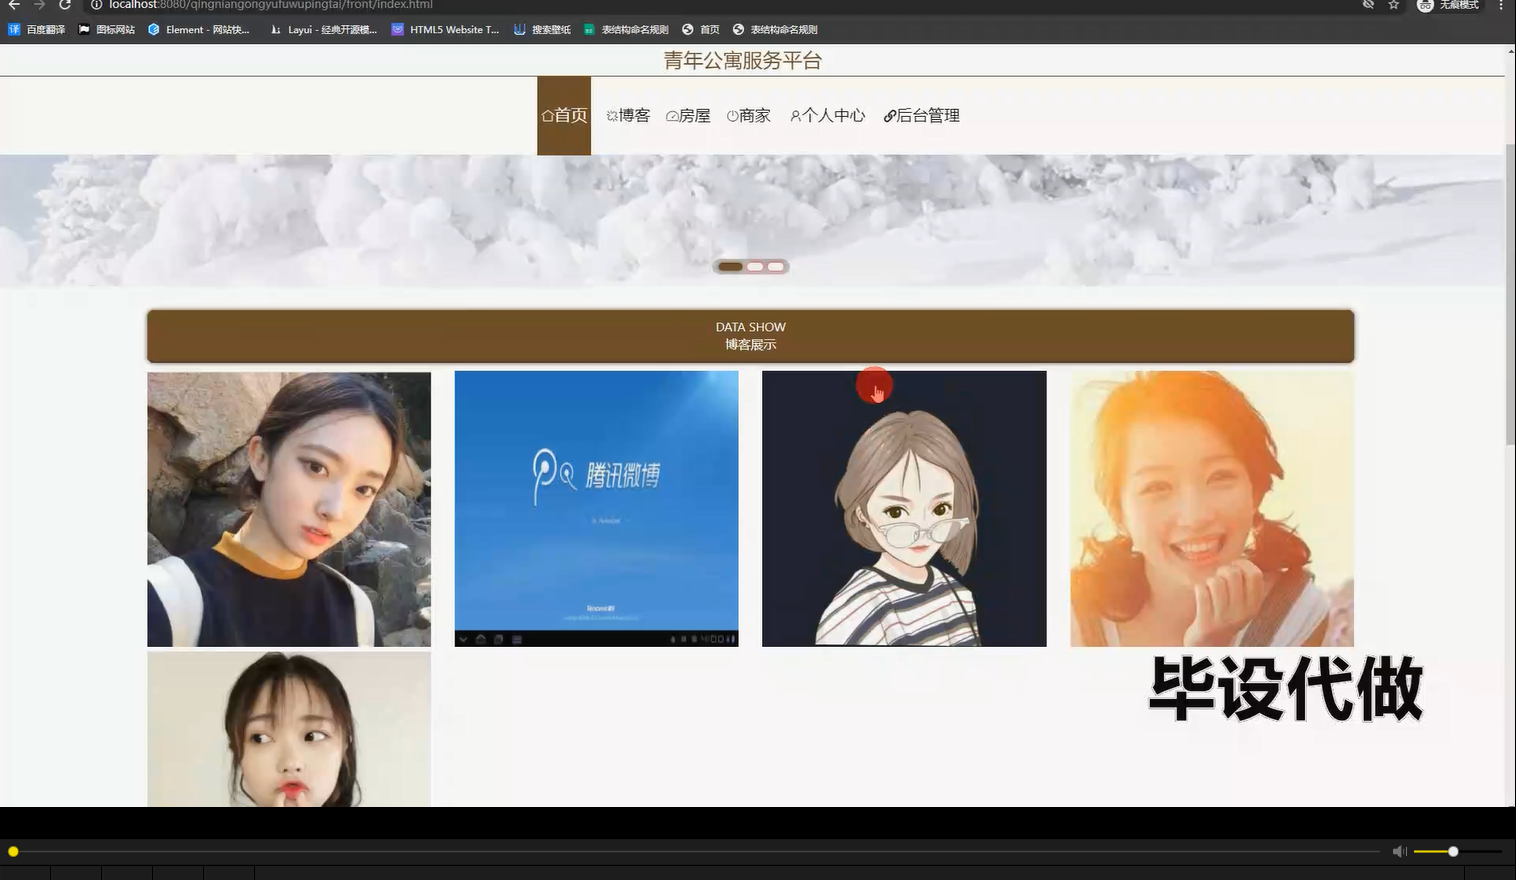Open the 百度翻译 bookmark
Screen dimensions: 1516x880
tap(37, 30)
